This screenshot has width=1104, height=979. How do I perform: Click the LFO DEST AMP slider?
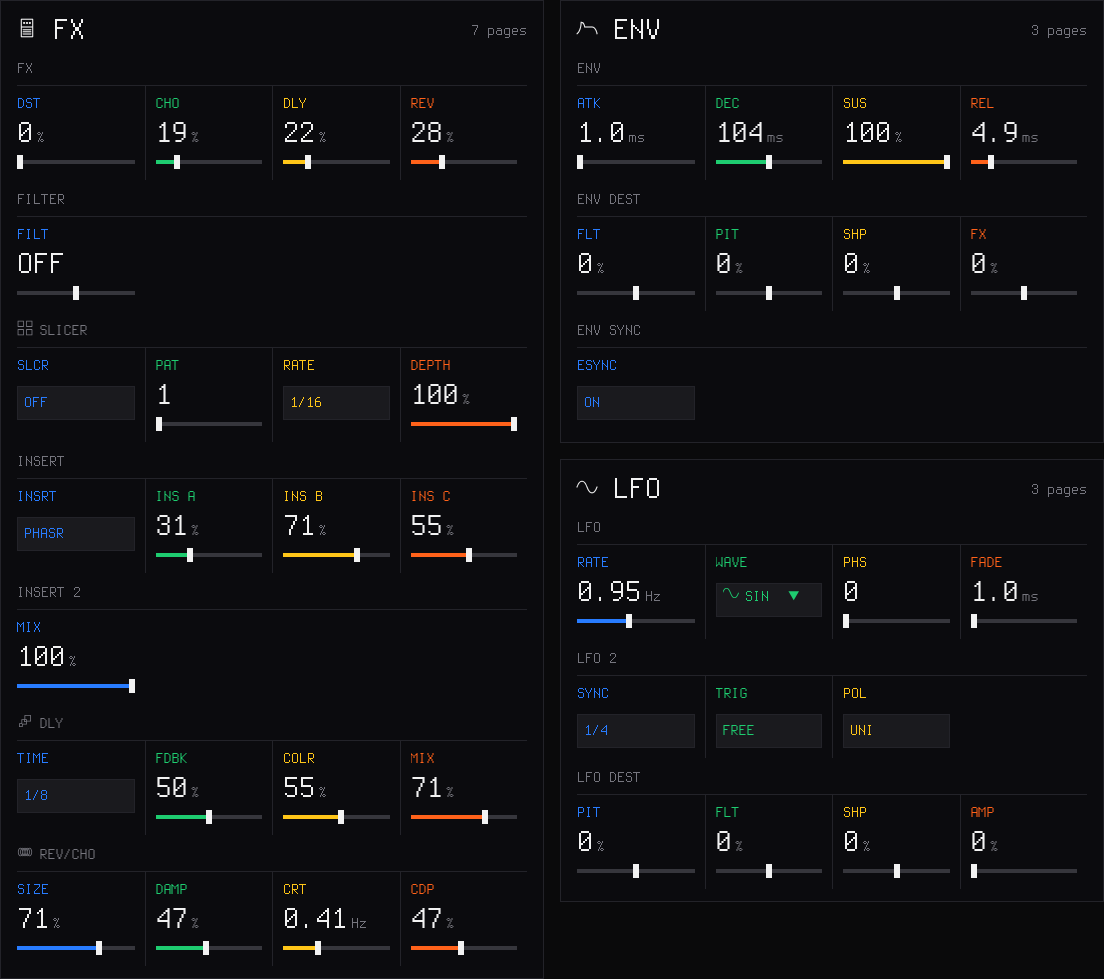point(1023,871)
